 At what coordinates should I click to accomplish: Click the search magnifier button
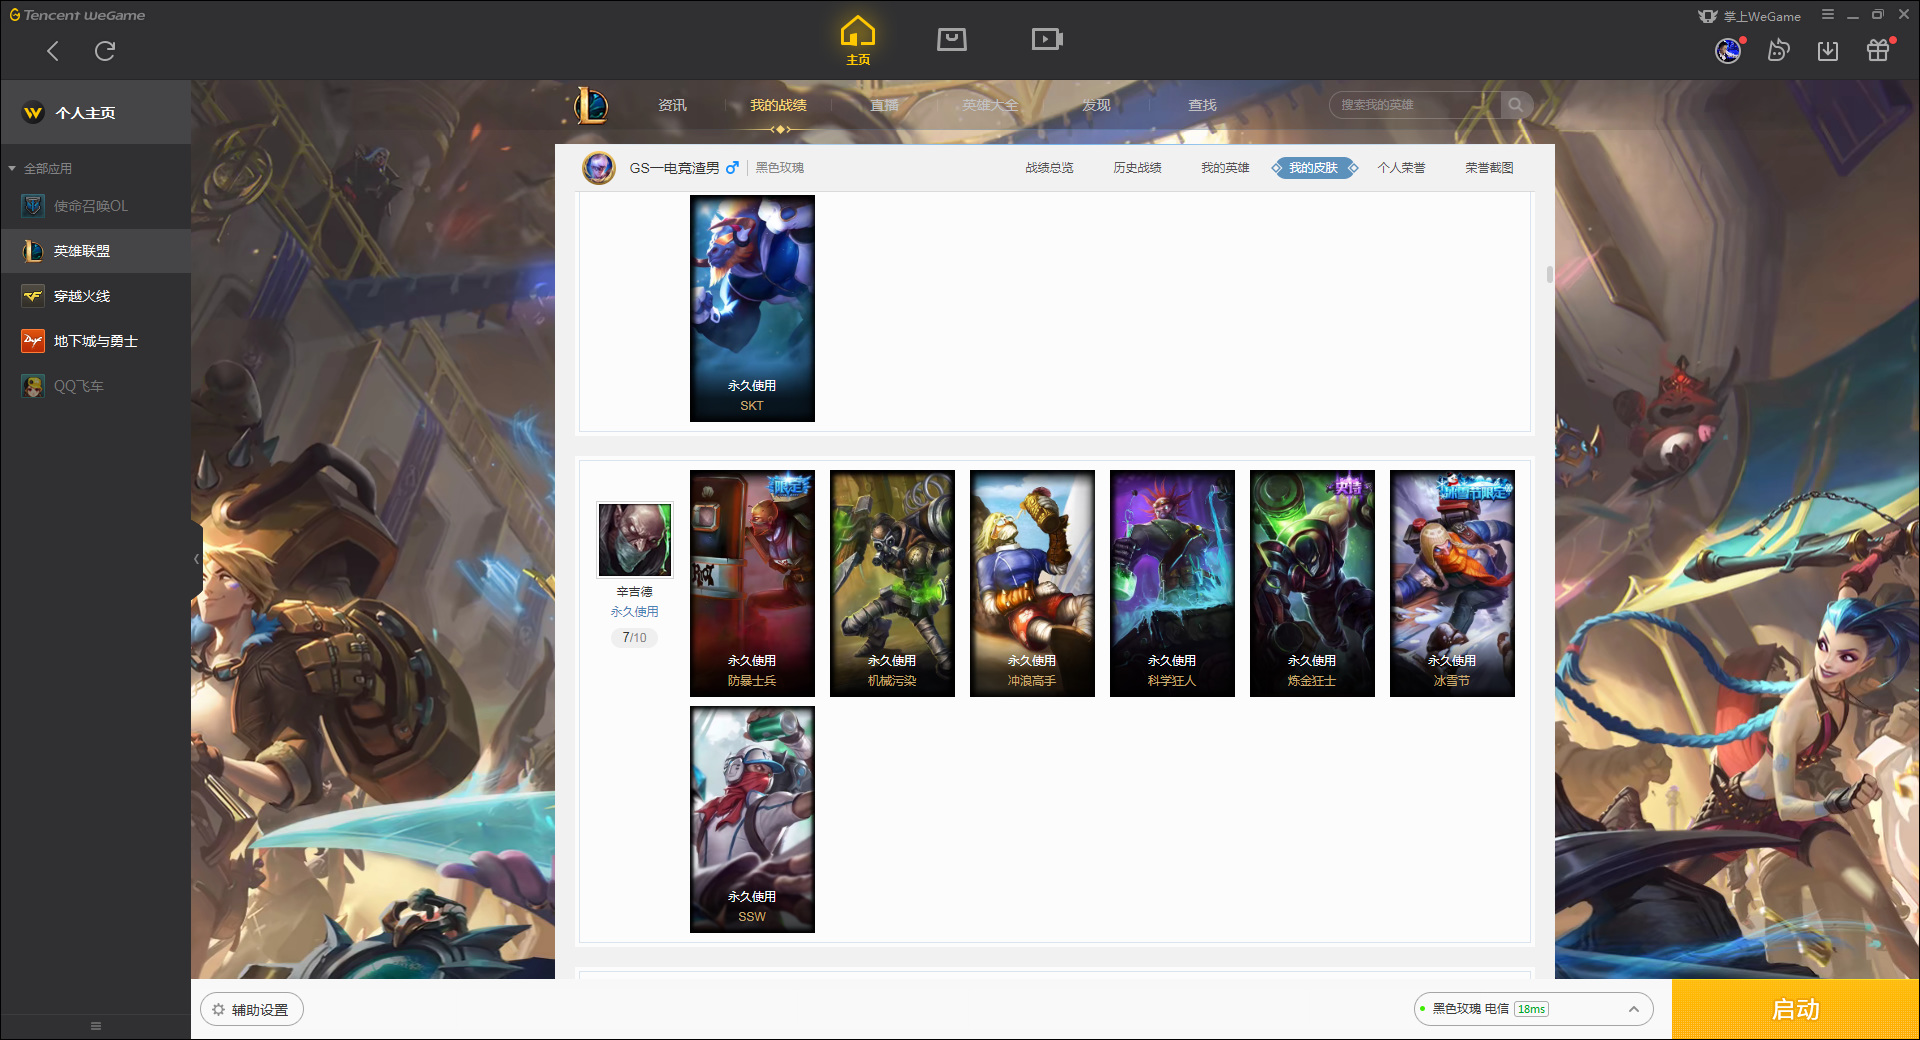click(x=1516, y=105)
